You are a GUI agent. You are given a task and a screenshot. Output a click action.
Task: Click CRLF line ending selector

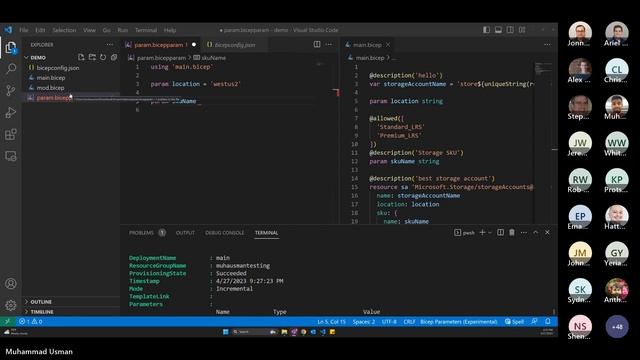(x=409, y=322)
